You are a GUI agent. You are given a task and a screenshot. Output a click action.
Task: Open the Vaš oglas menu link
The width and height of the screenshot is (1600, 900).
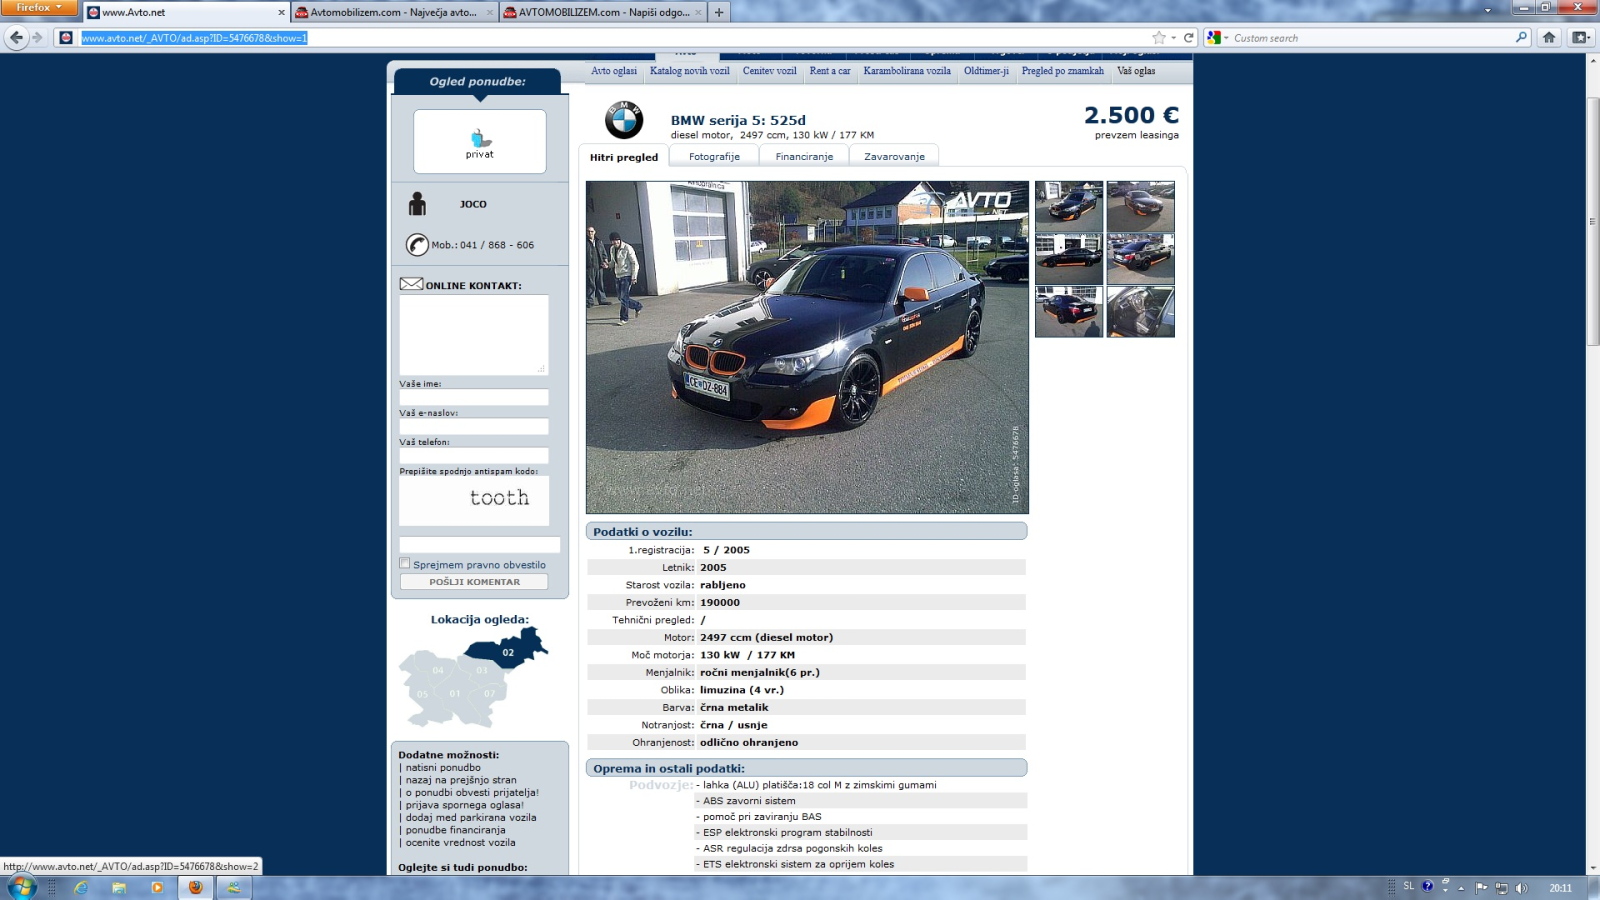(x=1136, y=71)
